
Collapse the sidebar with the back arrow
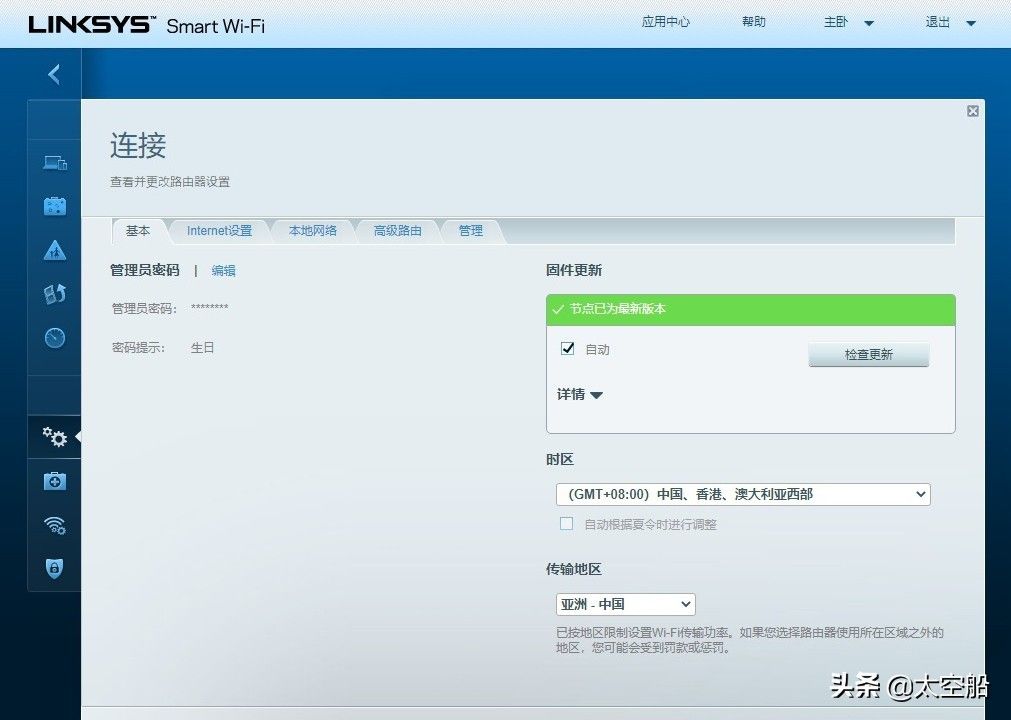point(54,74)
